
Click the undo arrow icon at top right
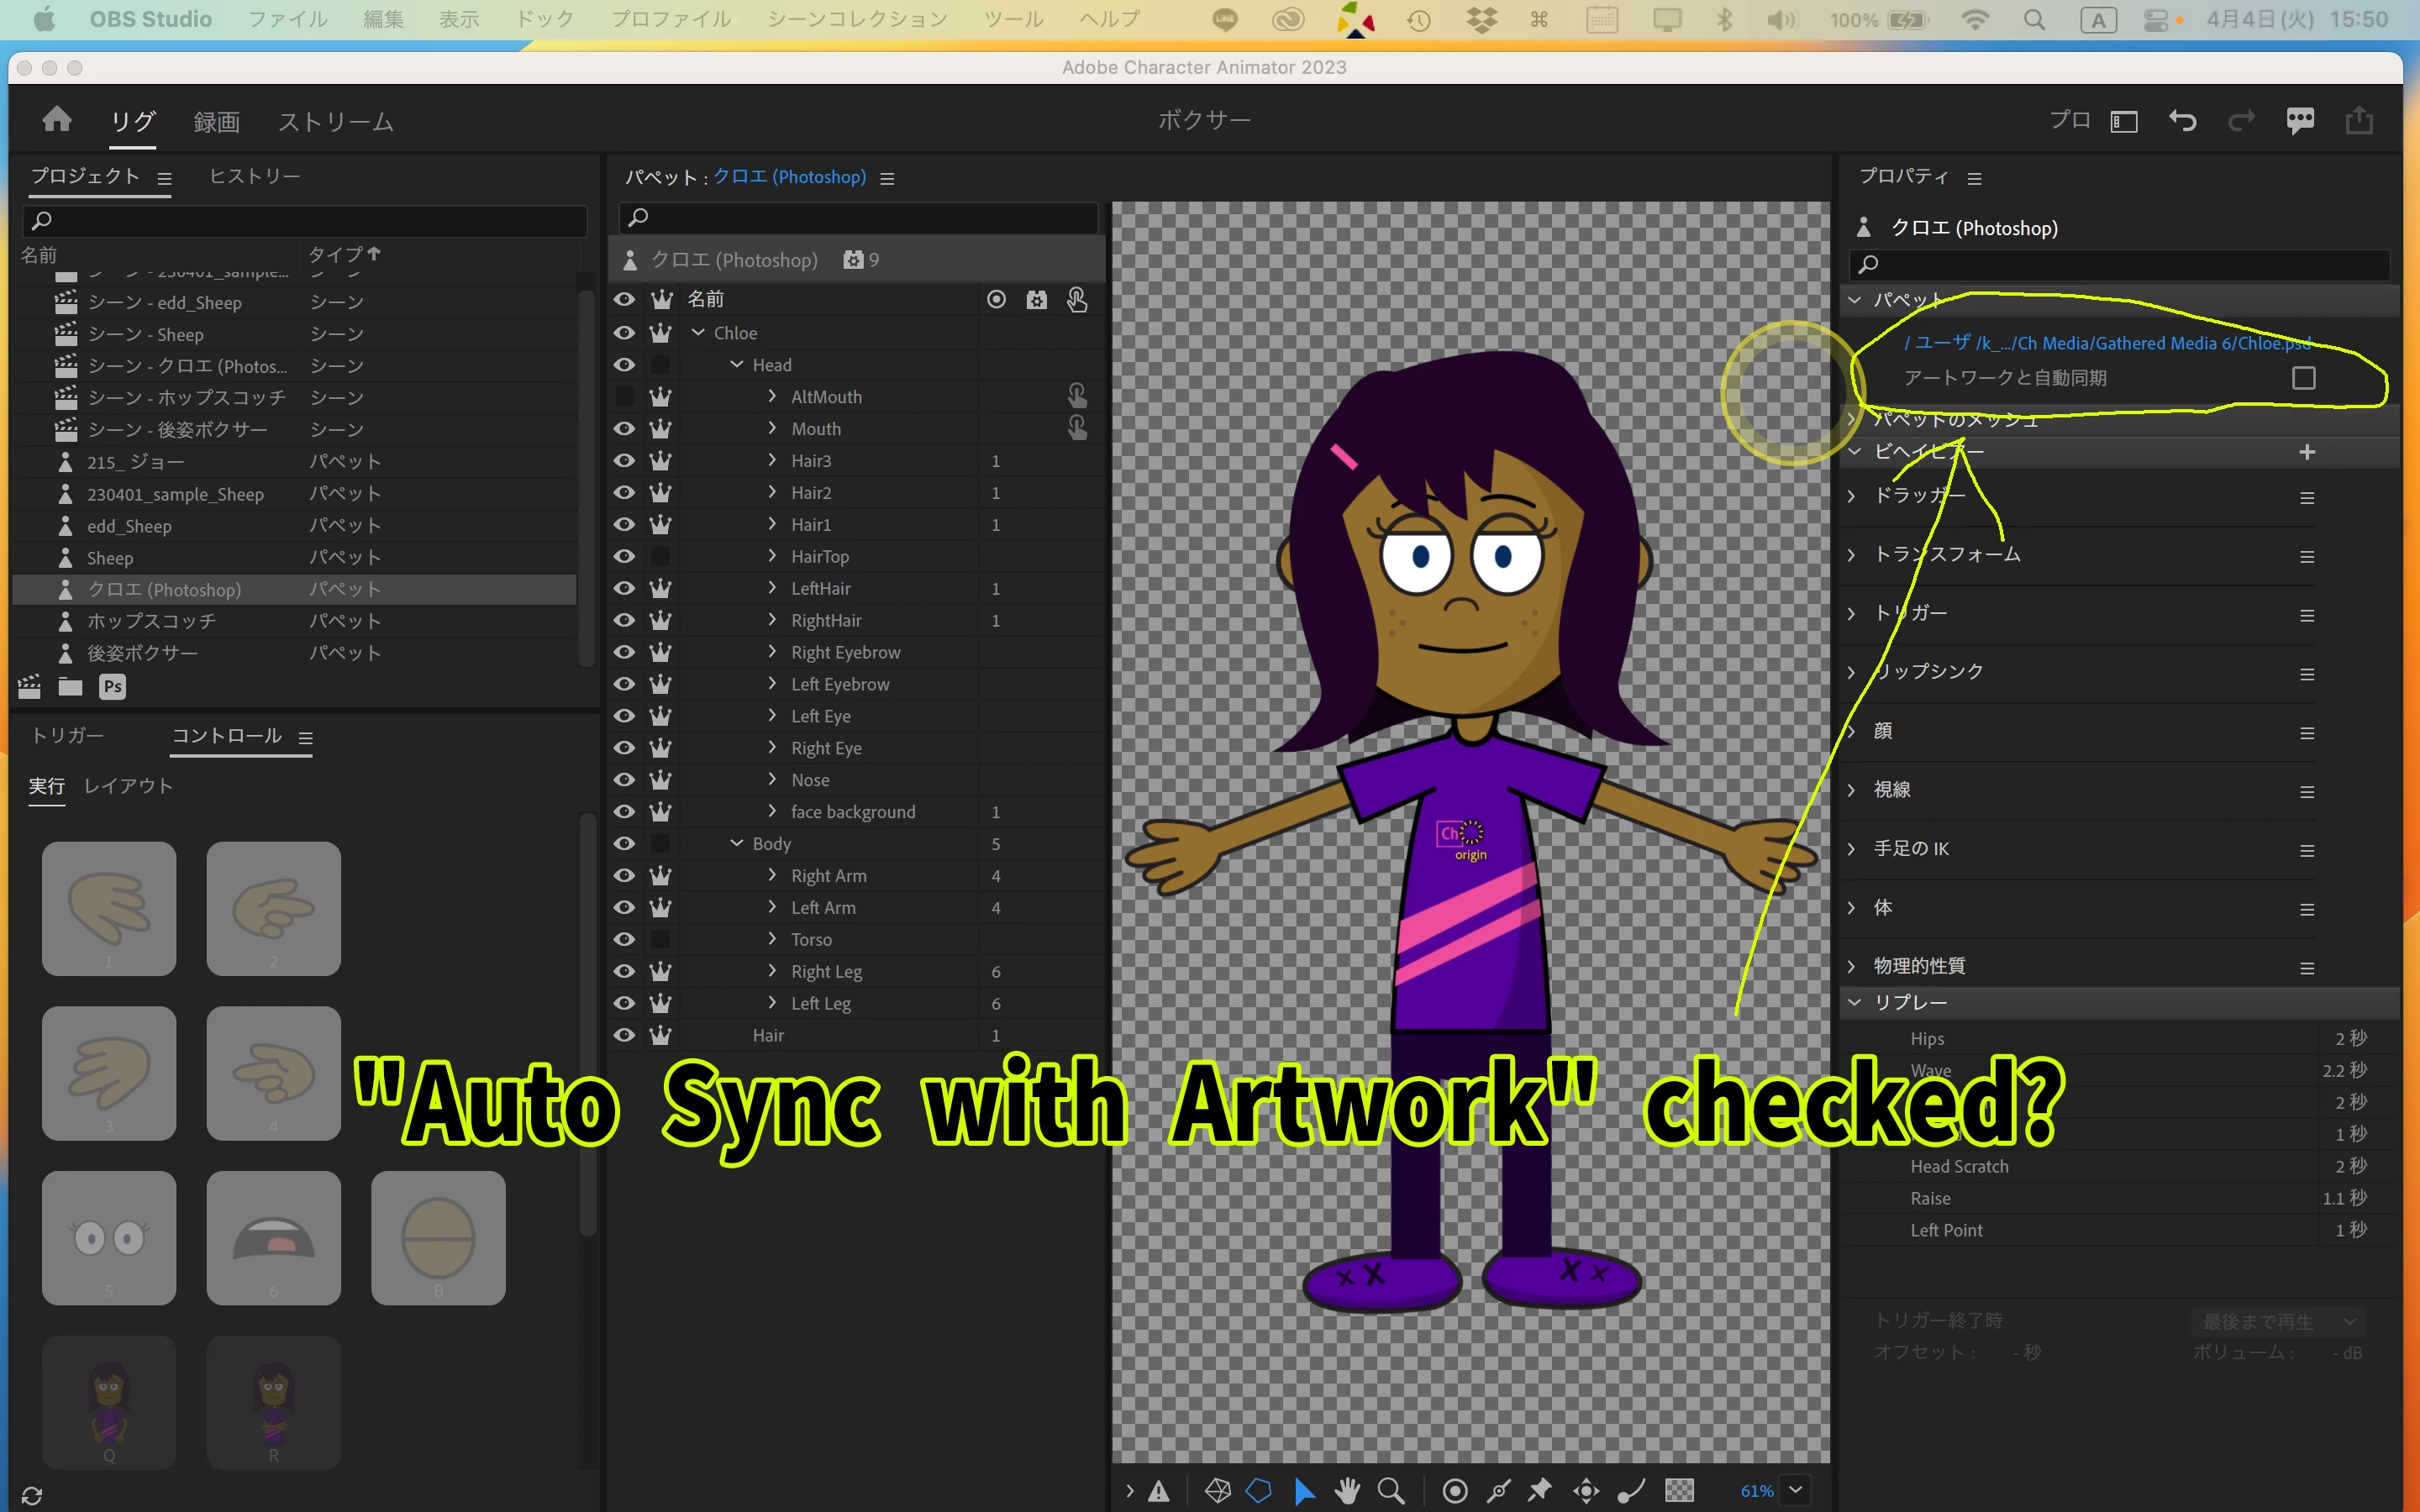click(2182, 121)
